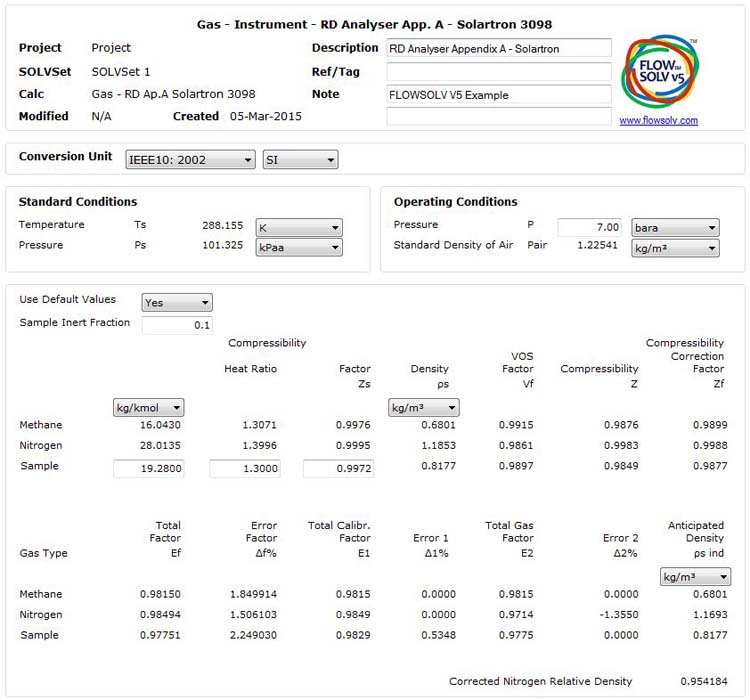The height and width of the screenshot is (700, 750).
Task: Open the standard pressure kPaa unit dropdown
Action: click(x=299, y=247)
